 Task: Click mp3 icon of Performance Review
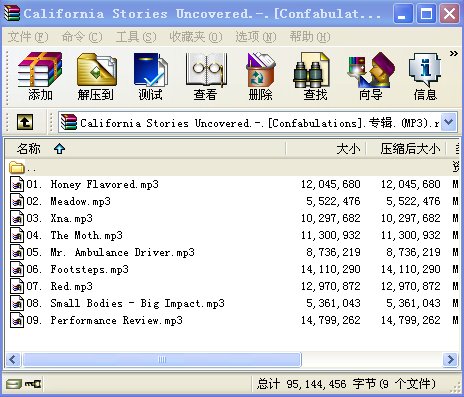click(17, 320)
